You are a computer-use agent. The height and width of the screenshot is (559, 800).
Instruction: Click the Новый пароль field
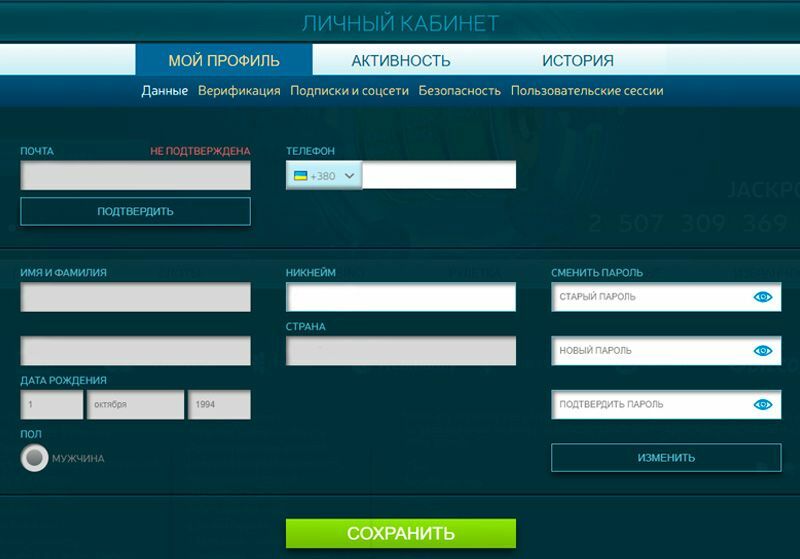(x=666, y=350)
